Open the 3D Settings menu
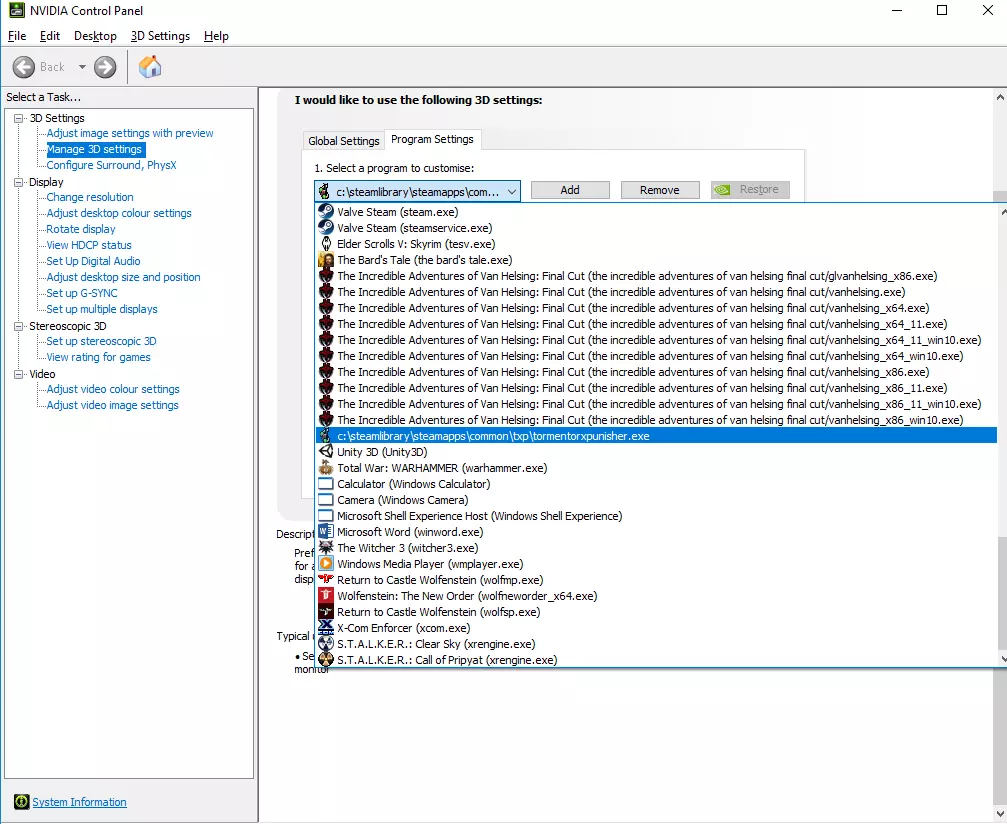Screen dimensions: 1007x824 160,36
